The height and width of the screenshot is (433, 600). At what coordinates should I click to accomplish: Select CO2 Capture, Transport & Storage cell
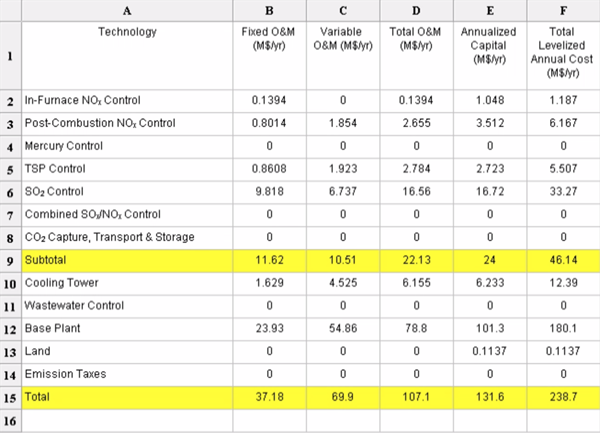pyautogui.click(x=127, y=238)
